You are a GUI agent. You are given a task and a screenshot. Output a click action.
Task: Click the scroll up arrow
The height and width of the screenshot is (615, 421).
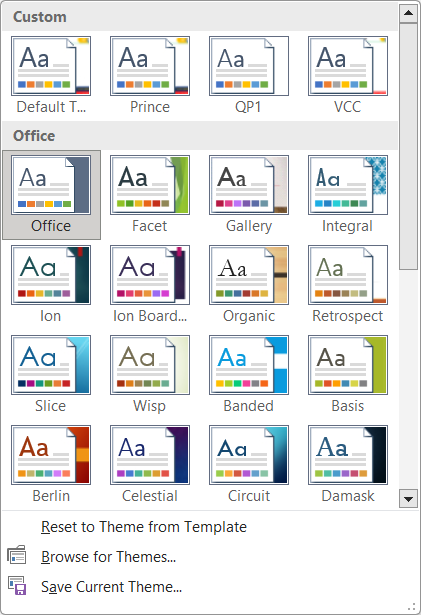point(408,13)
